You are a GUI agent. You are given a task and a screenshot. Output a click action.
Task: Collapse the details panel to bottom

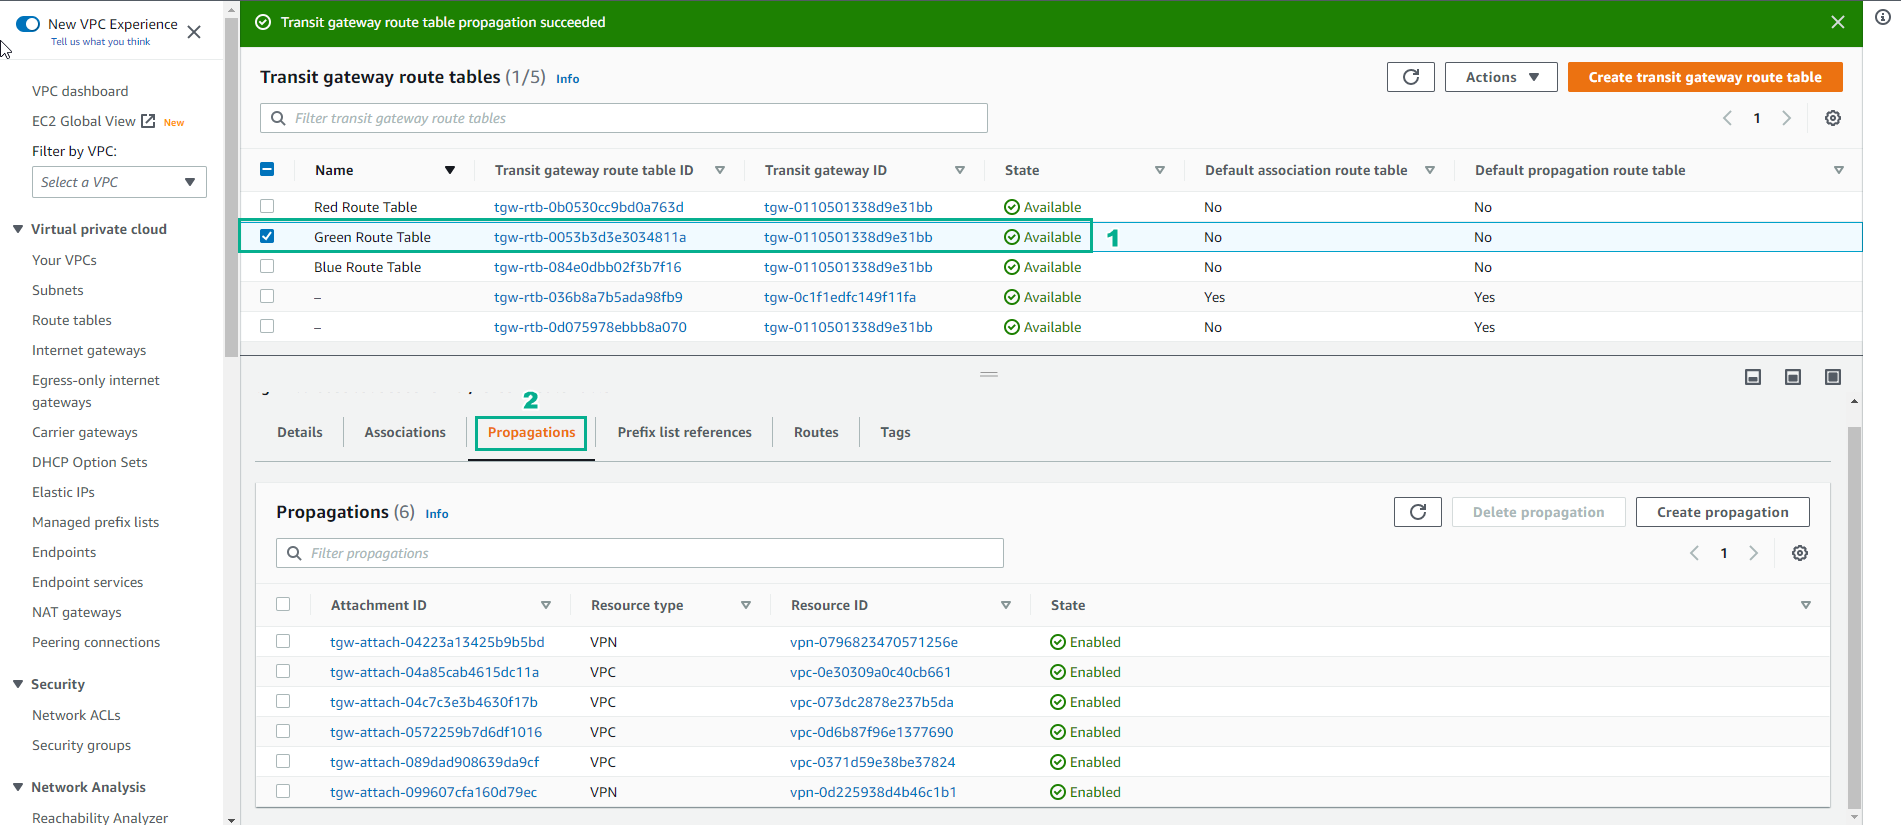[1752, 377]
